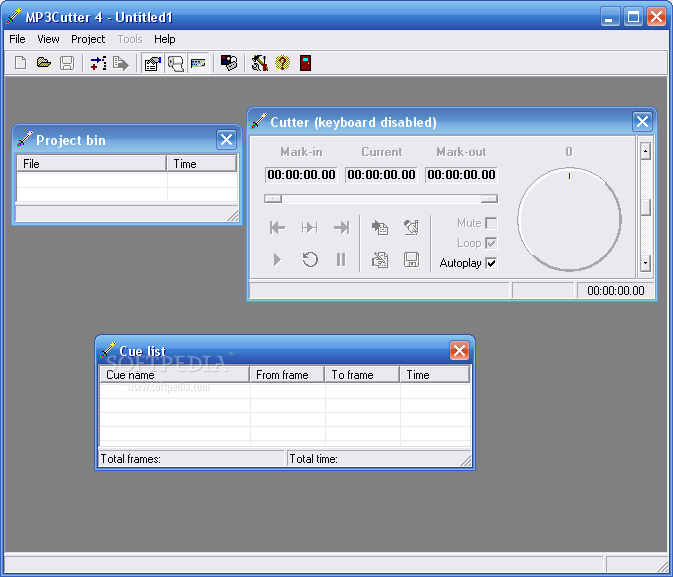Toggle the Project bin window toolbar button
The width and height of the screenshot is (673, 577).
[153, 63]
